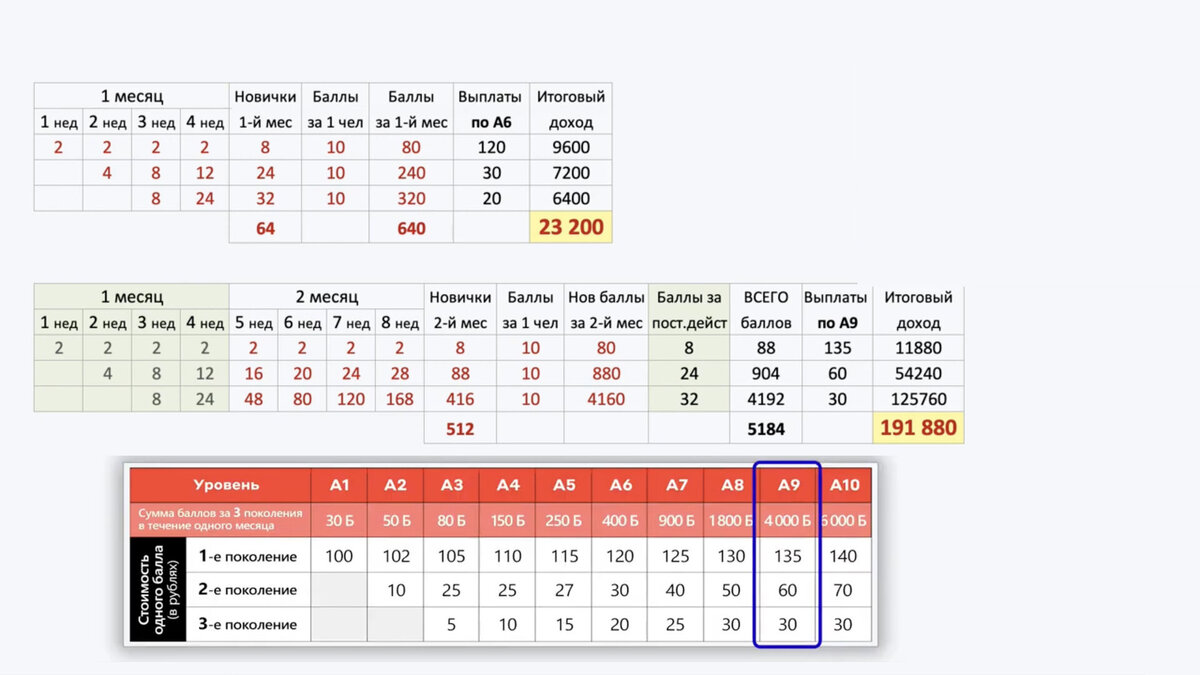Click the threshold cell 400 Б
This screenshot has width=1200, height=675.
[620, 520]
